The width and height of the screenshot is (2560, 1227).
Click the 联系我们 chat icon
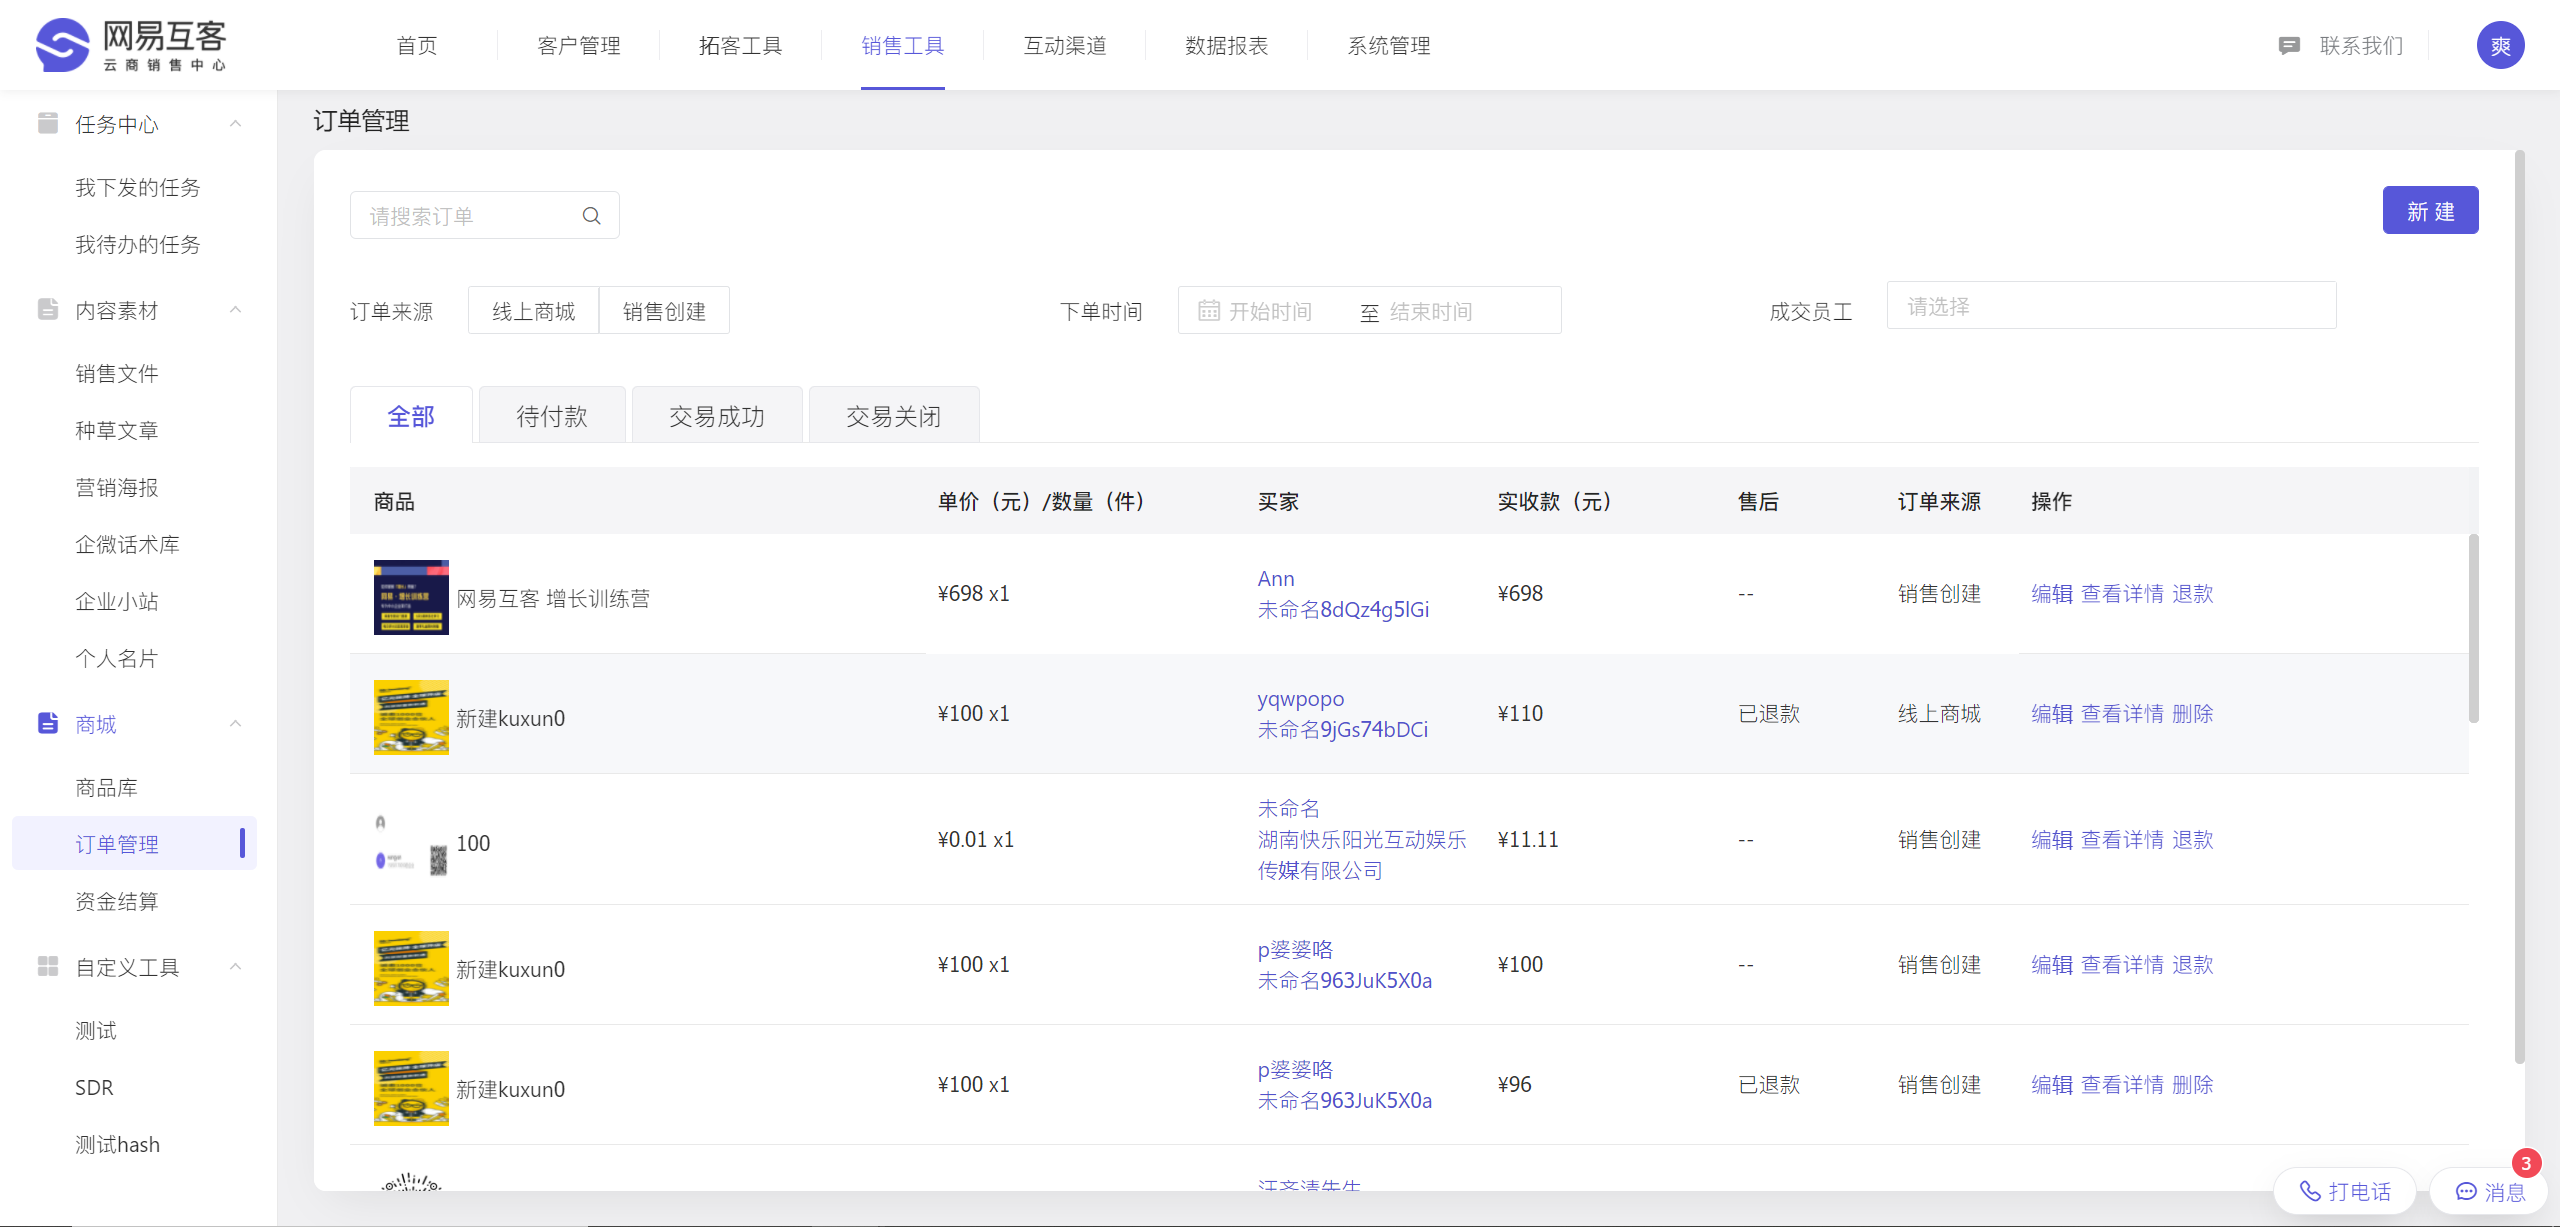pyautogui.click(x=2289, y=46)
